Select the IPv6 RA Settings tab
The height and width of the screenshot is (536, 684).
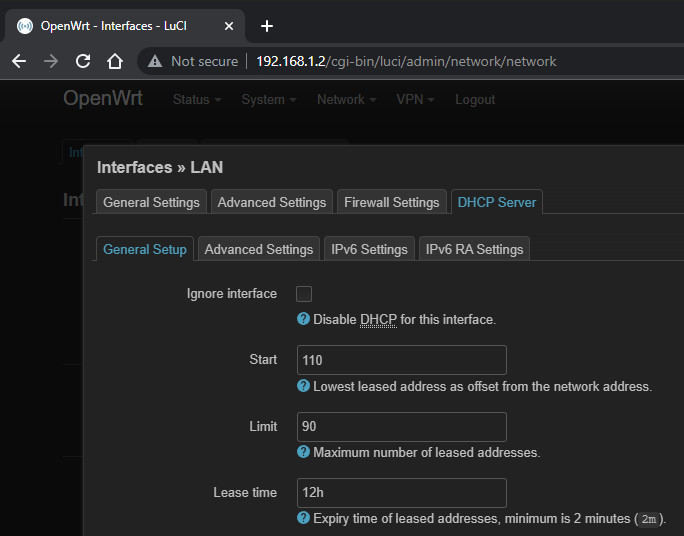(474, 249)
